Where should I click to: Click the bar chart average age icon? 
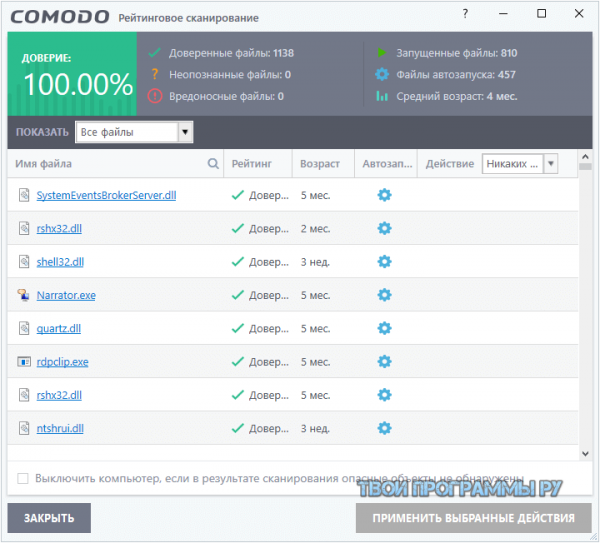[382, 96]
